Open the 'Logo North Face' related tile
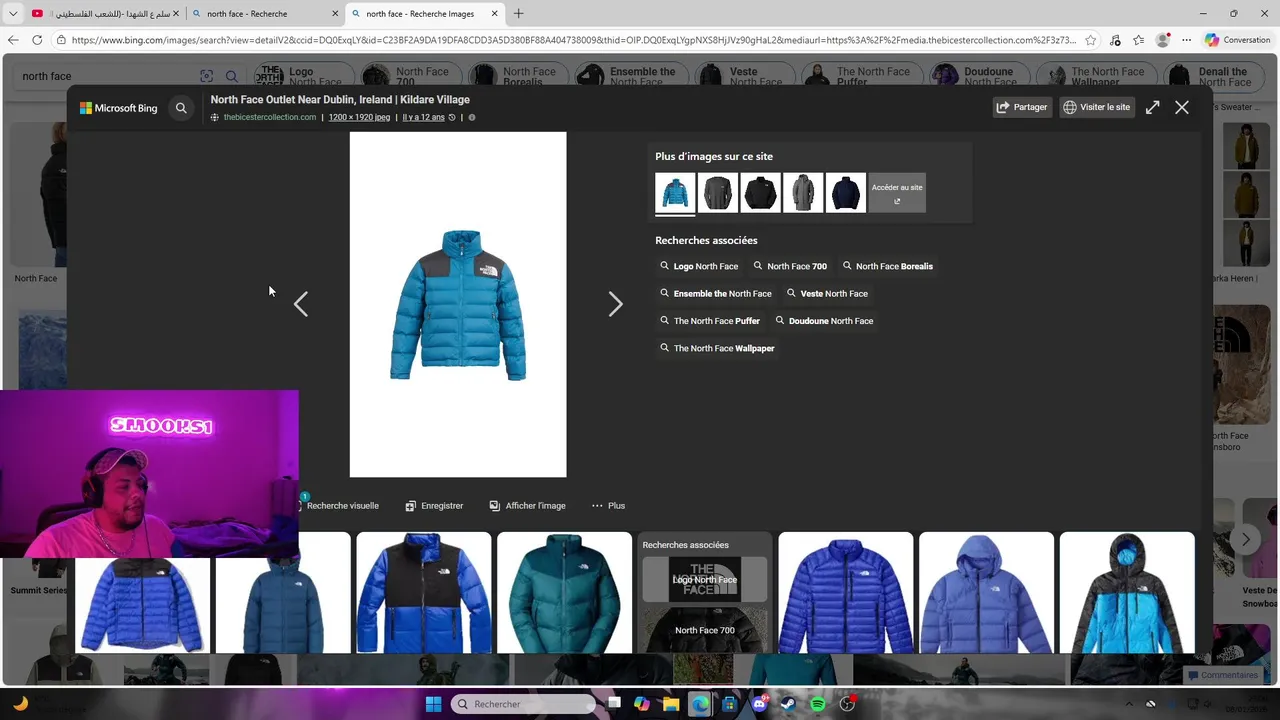1280x720 pixels. click(x=705, y=580)
